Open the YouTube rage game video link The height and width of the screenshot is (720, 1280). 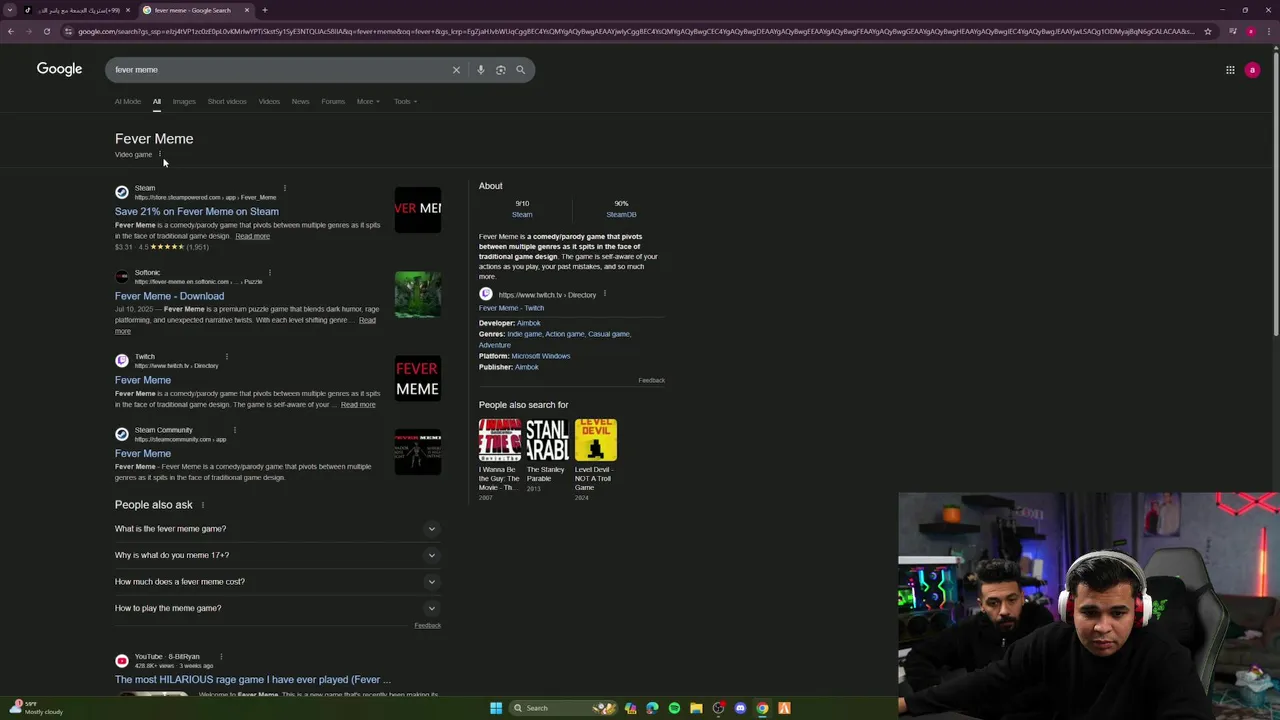coord(253,680)
